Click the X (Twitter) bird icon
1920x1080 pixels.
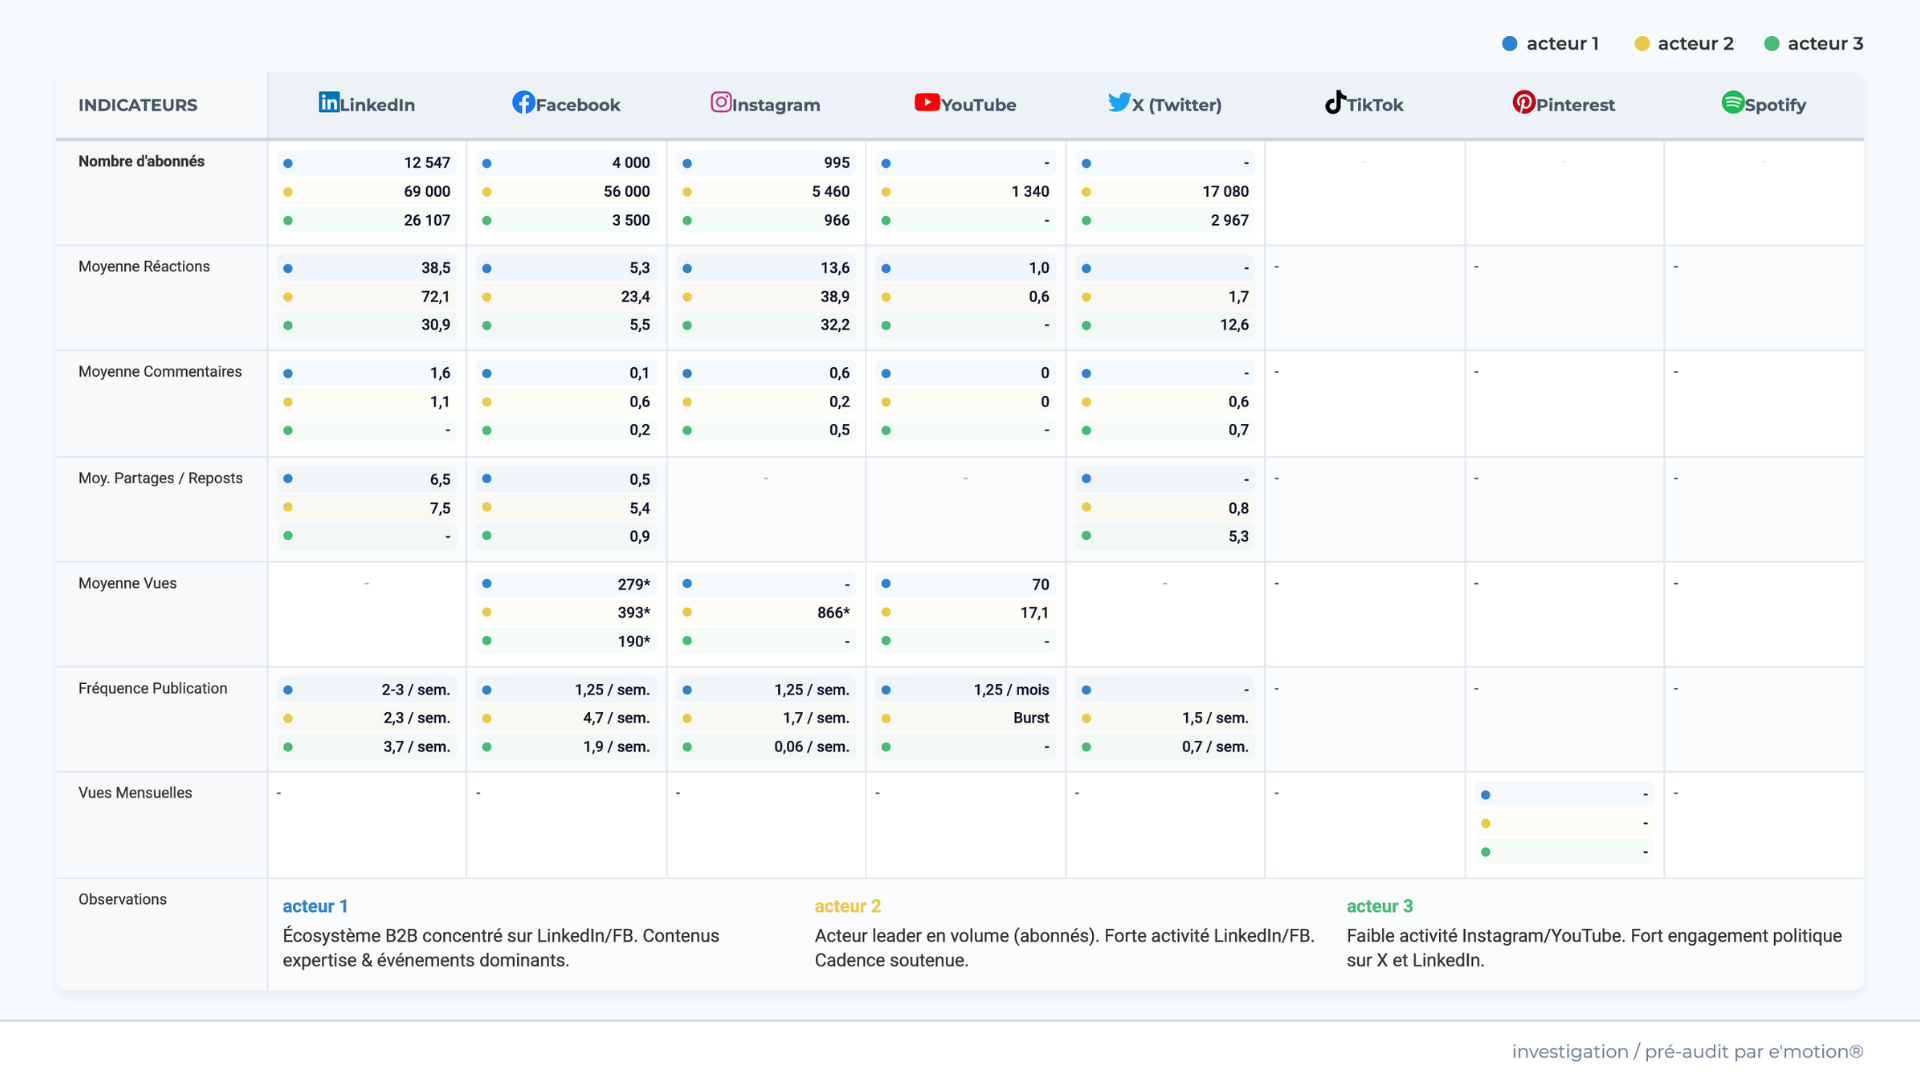click(1119, 102)
